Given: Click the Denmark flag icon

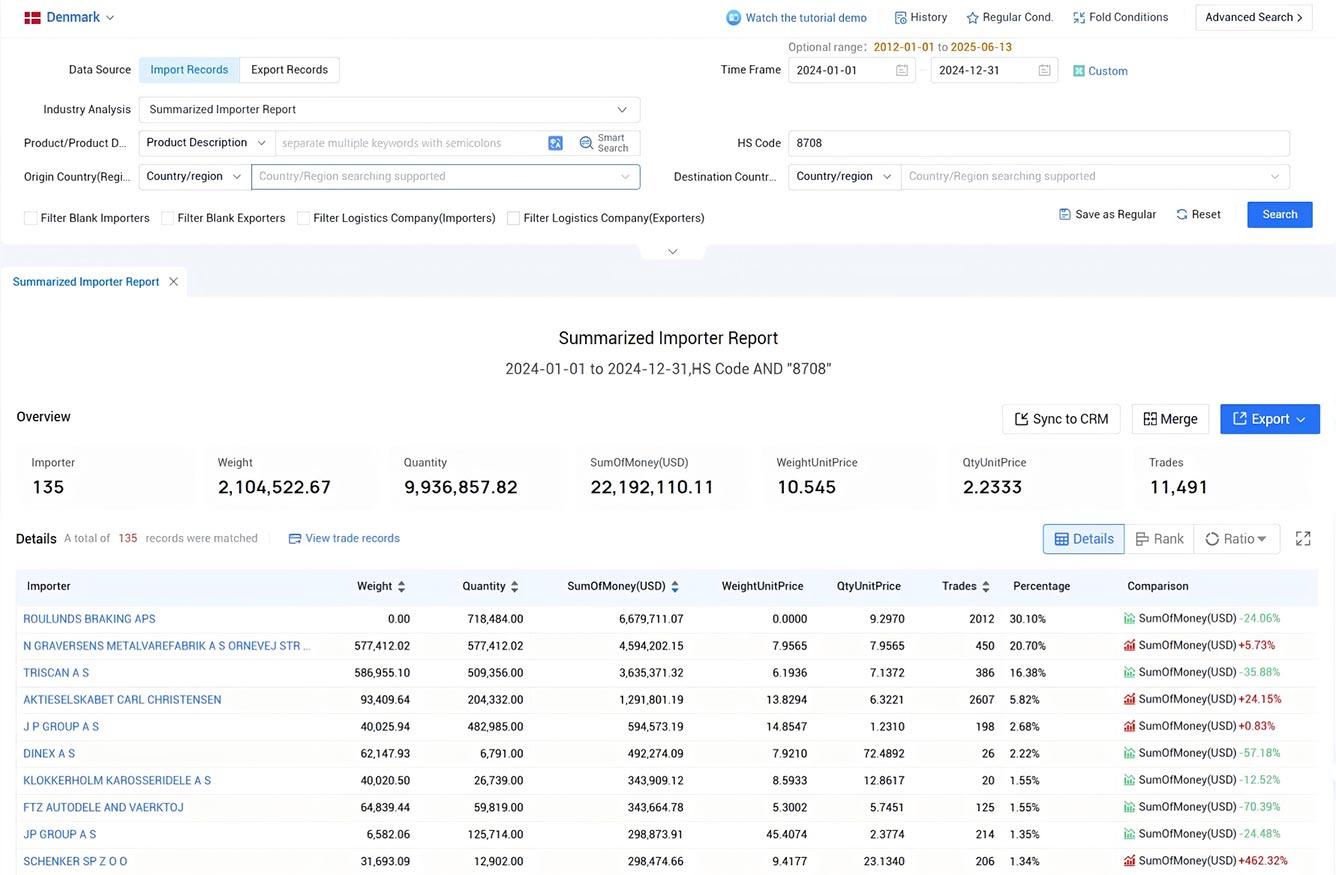Looking at the screenshot, I should pos(32,17).
